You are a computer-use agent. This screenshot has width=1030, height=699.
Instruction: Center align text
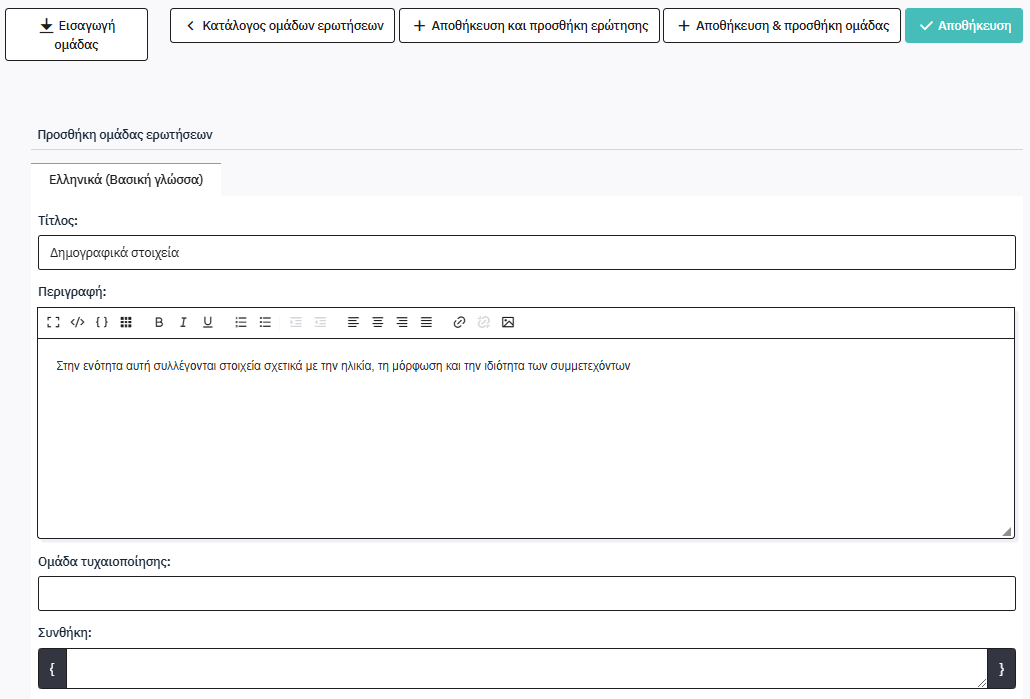(378, 322)
